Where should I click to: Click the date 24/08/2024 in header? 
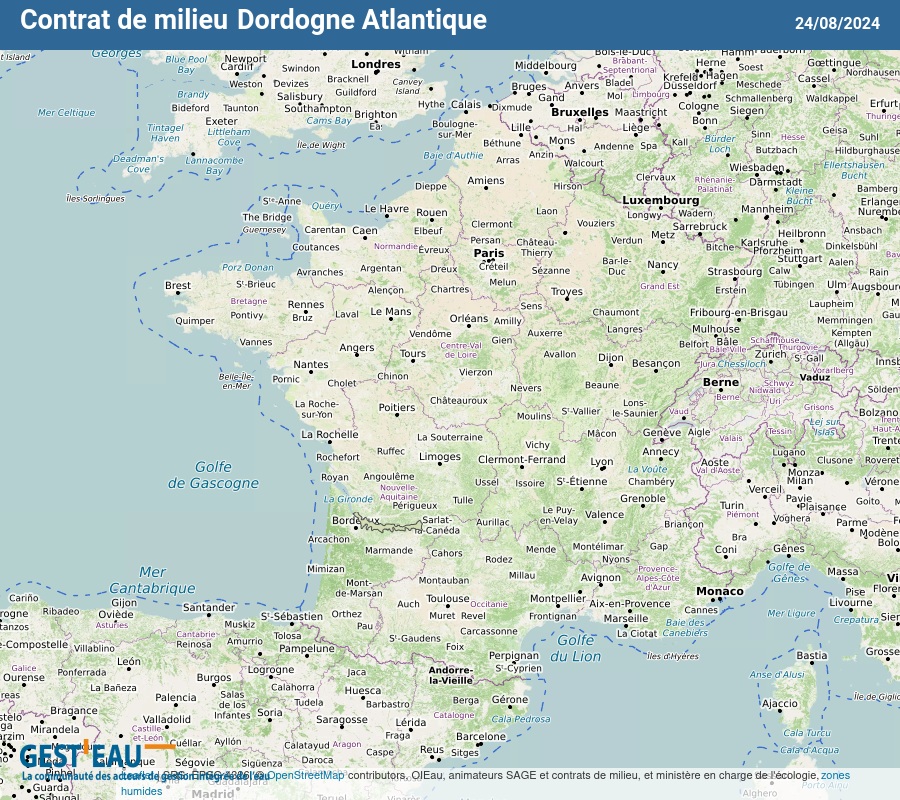pos(837,23)
